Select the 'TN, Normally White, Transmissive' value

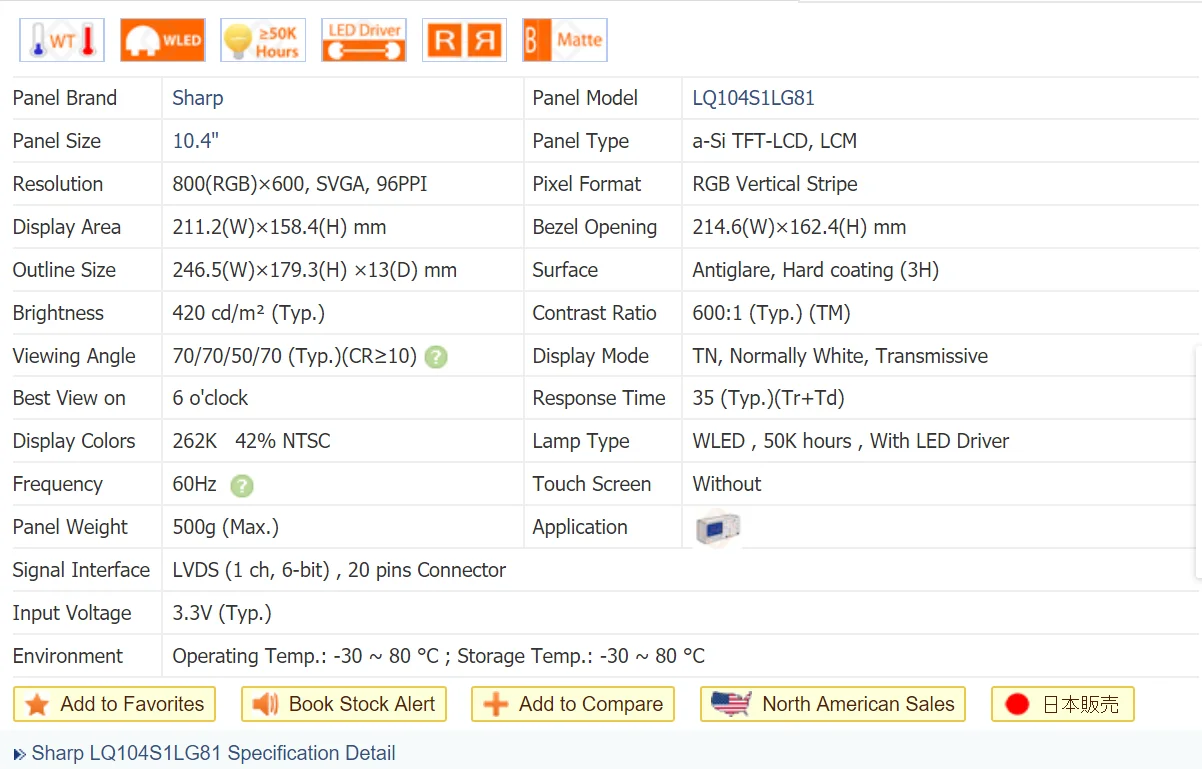click(840, 356)
